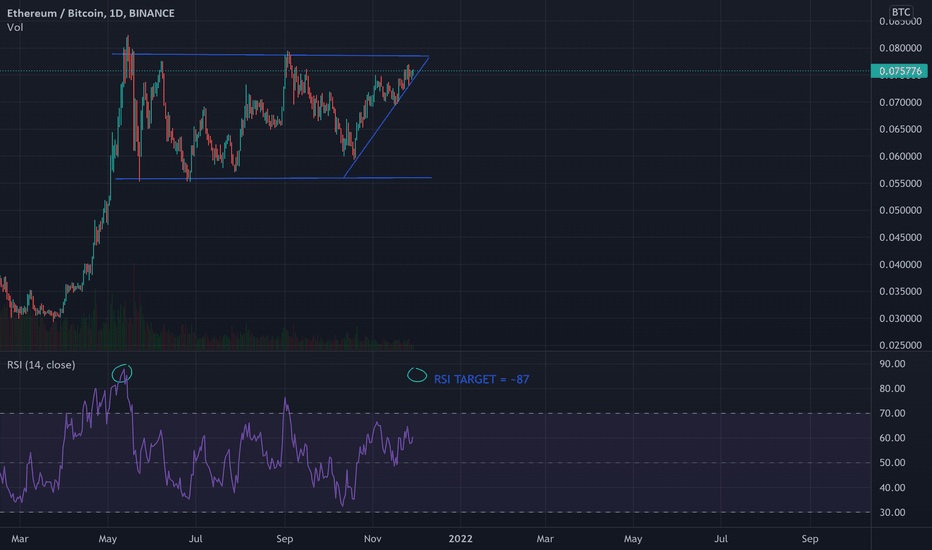Select the RSI TARGET = ~87 text annotation
This screenshot has width=932, height=550.
(x=481, y=379)
